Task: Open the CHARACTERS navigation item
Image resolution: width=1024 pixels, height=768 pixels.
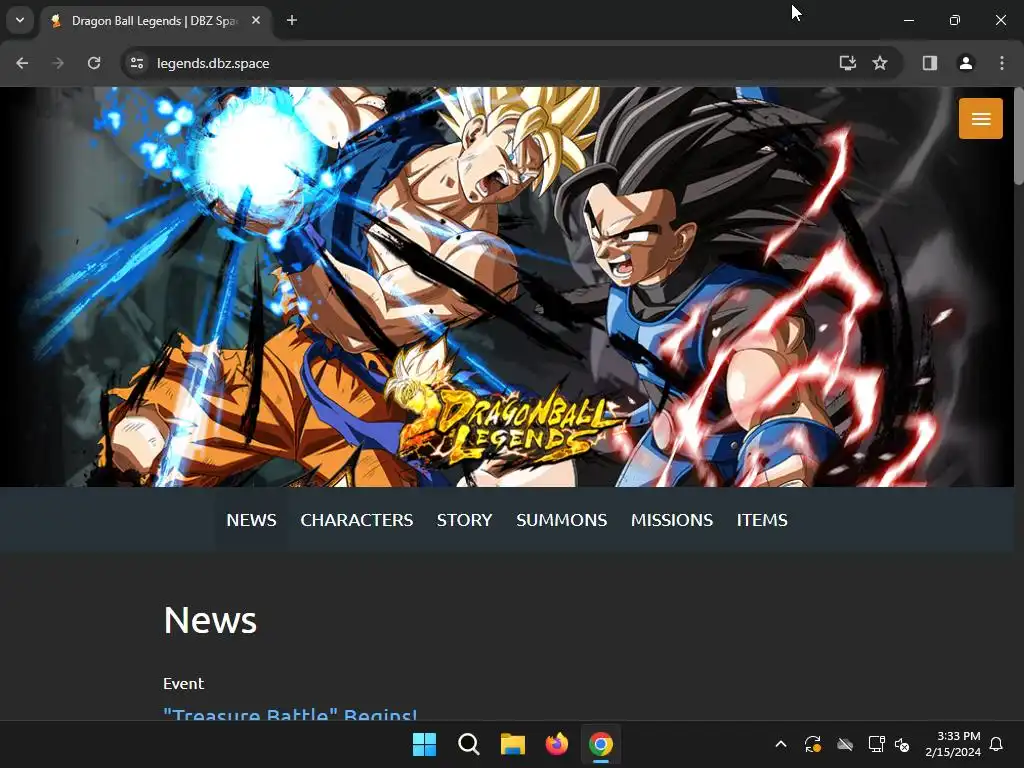Action: (x=357, y=520)
